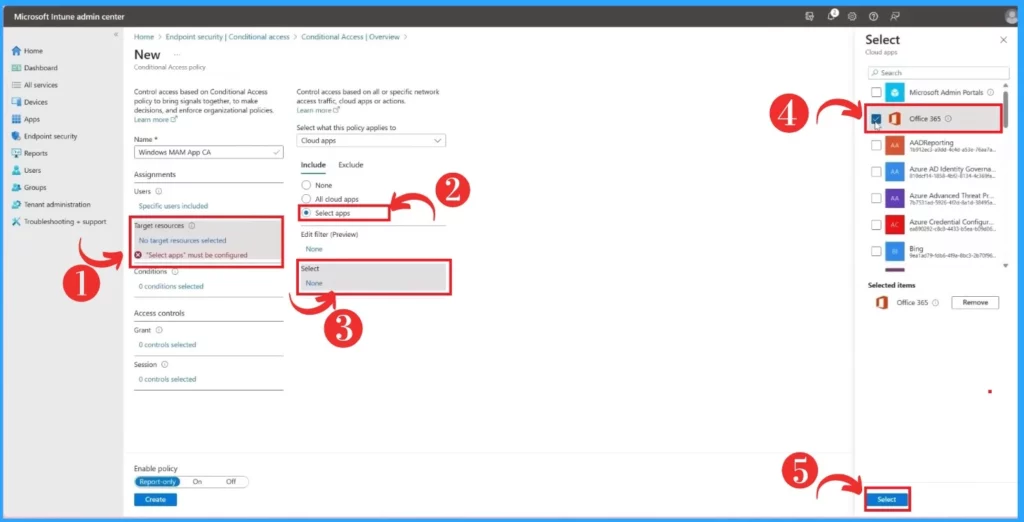Open All services in the sidebar
Image resolution: width=1024 pixels, height=522 pixels.
(x=35, y=85)
